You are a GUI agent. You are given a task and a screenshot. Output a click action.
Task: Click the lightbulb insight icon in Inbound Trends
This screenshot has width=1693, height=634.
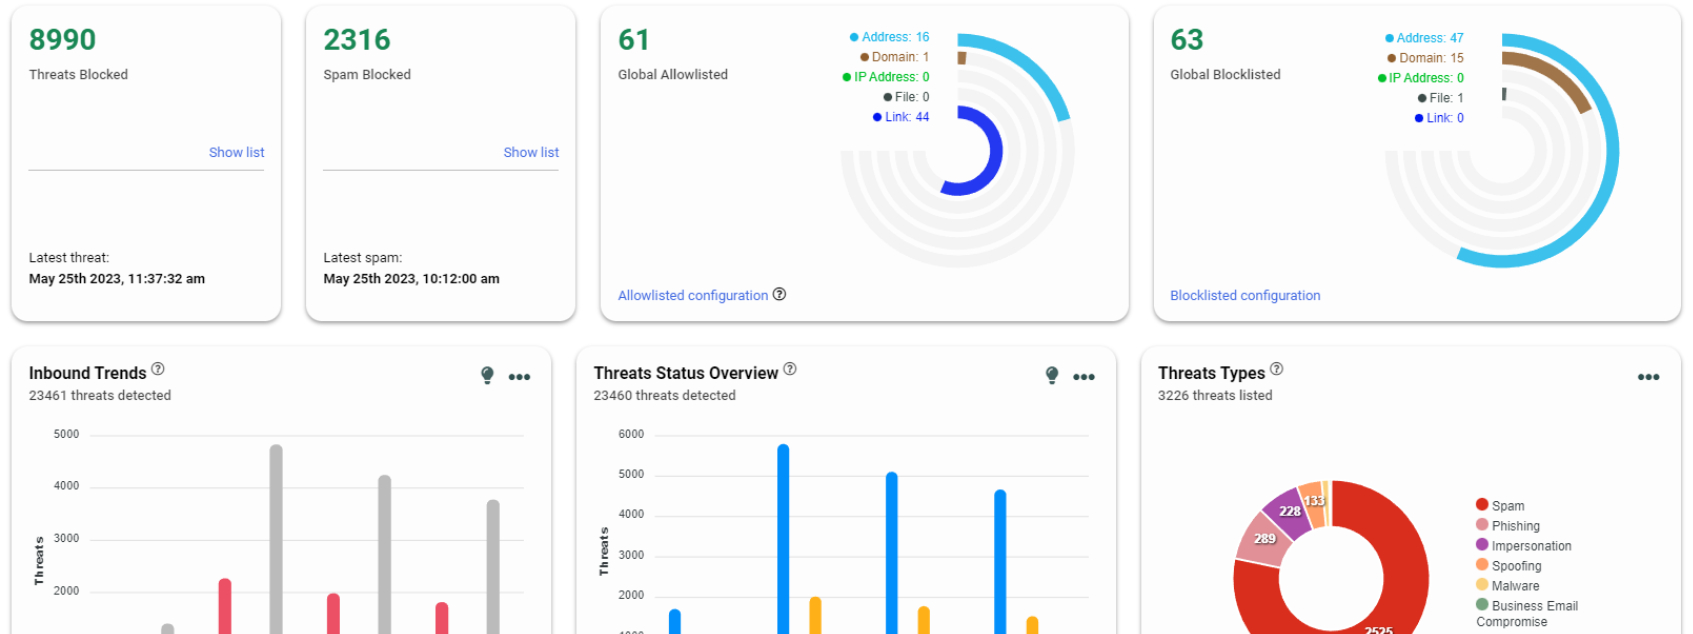(487, 375)
